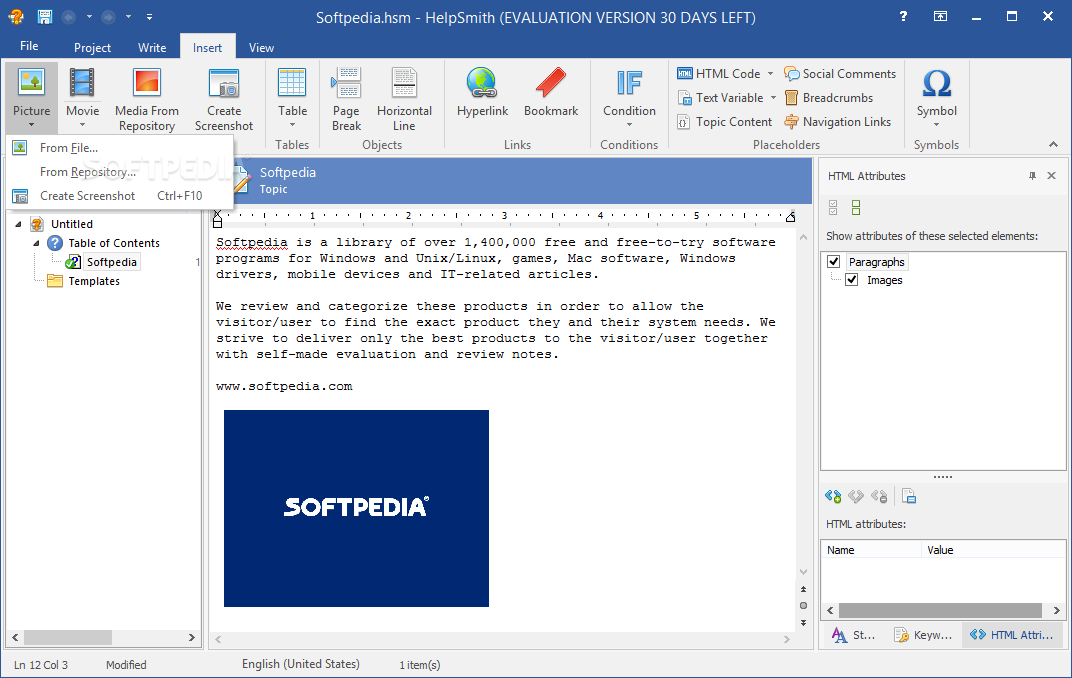Switch to the View tab
This screenshot has height=678, width=1072.
pos(261,47)
